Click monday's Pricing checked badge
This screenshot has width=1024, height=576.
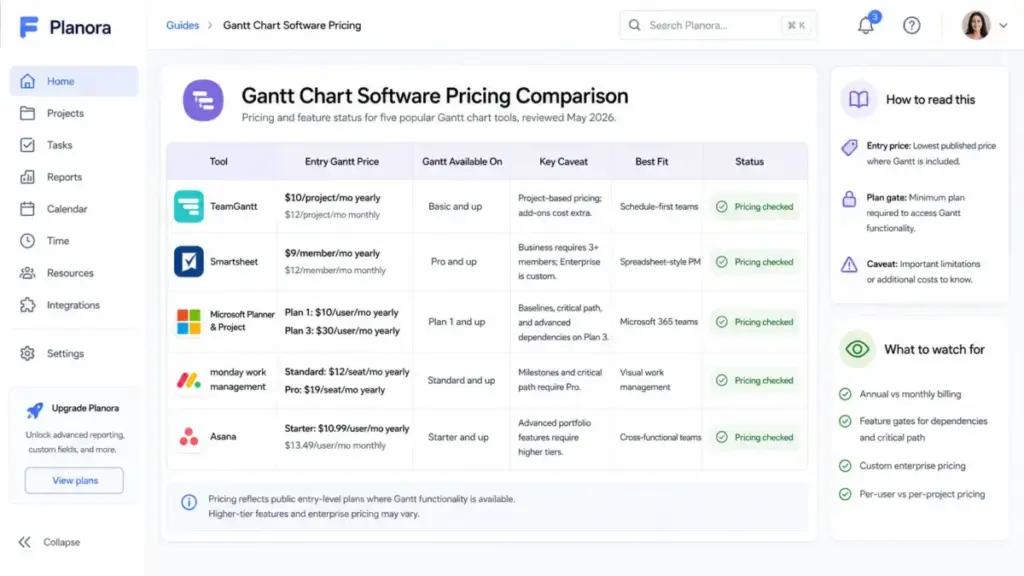[x=754, y=380]
